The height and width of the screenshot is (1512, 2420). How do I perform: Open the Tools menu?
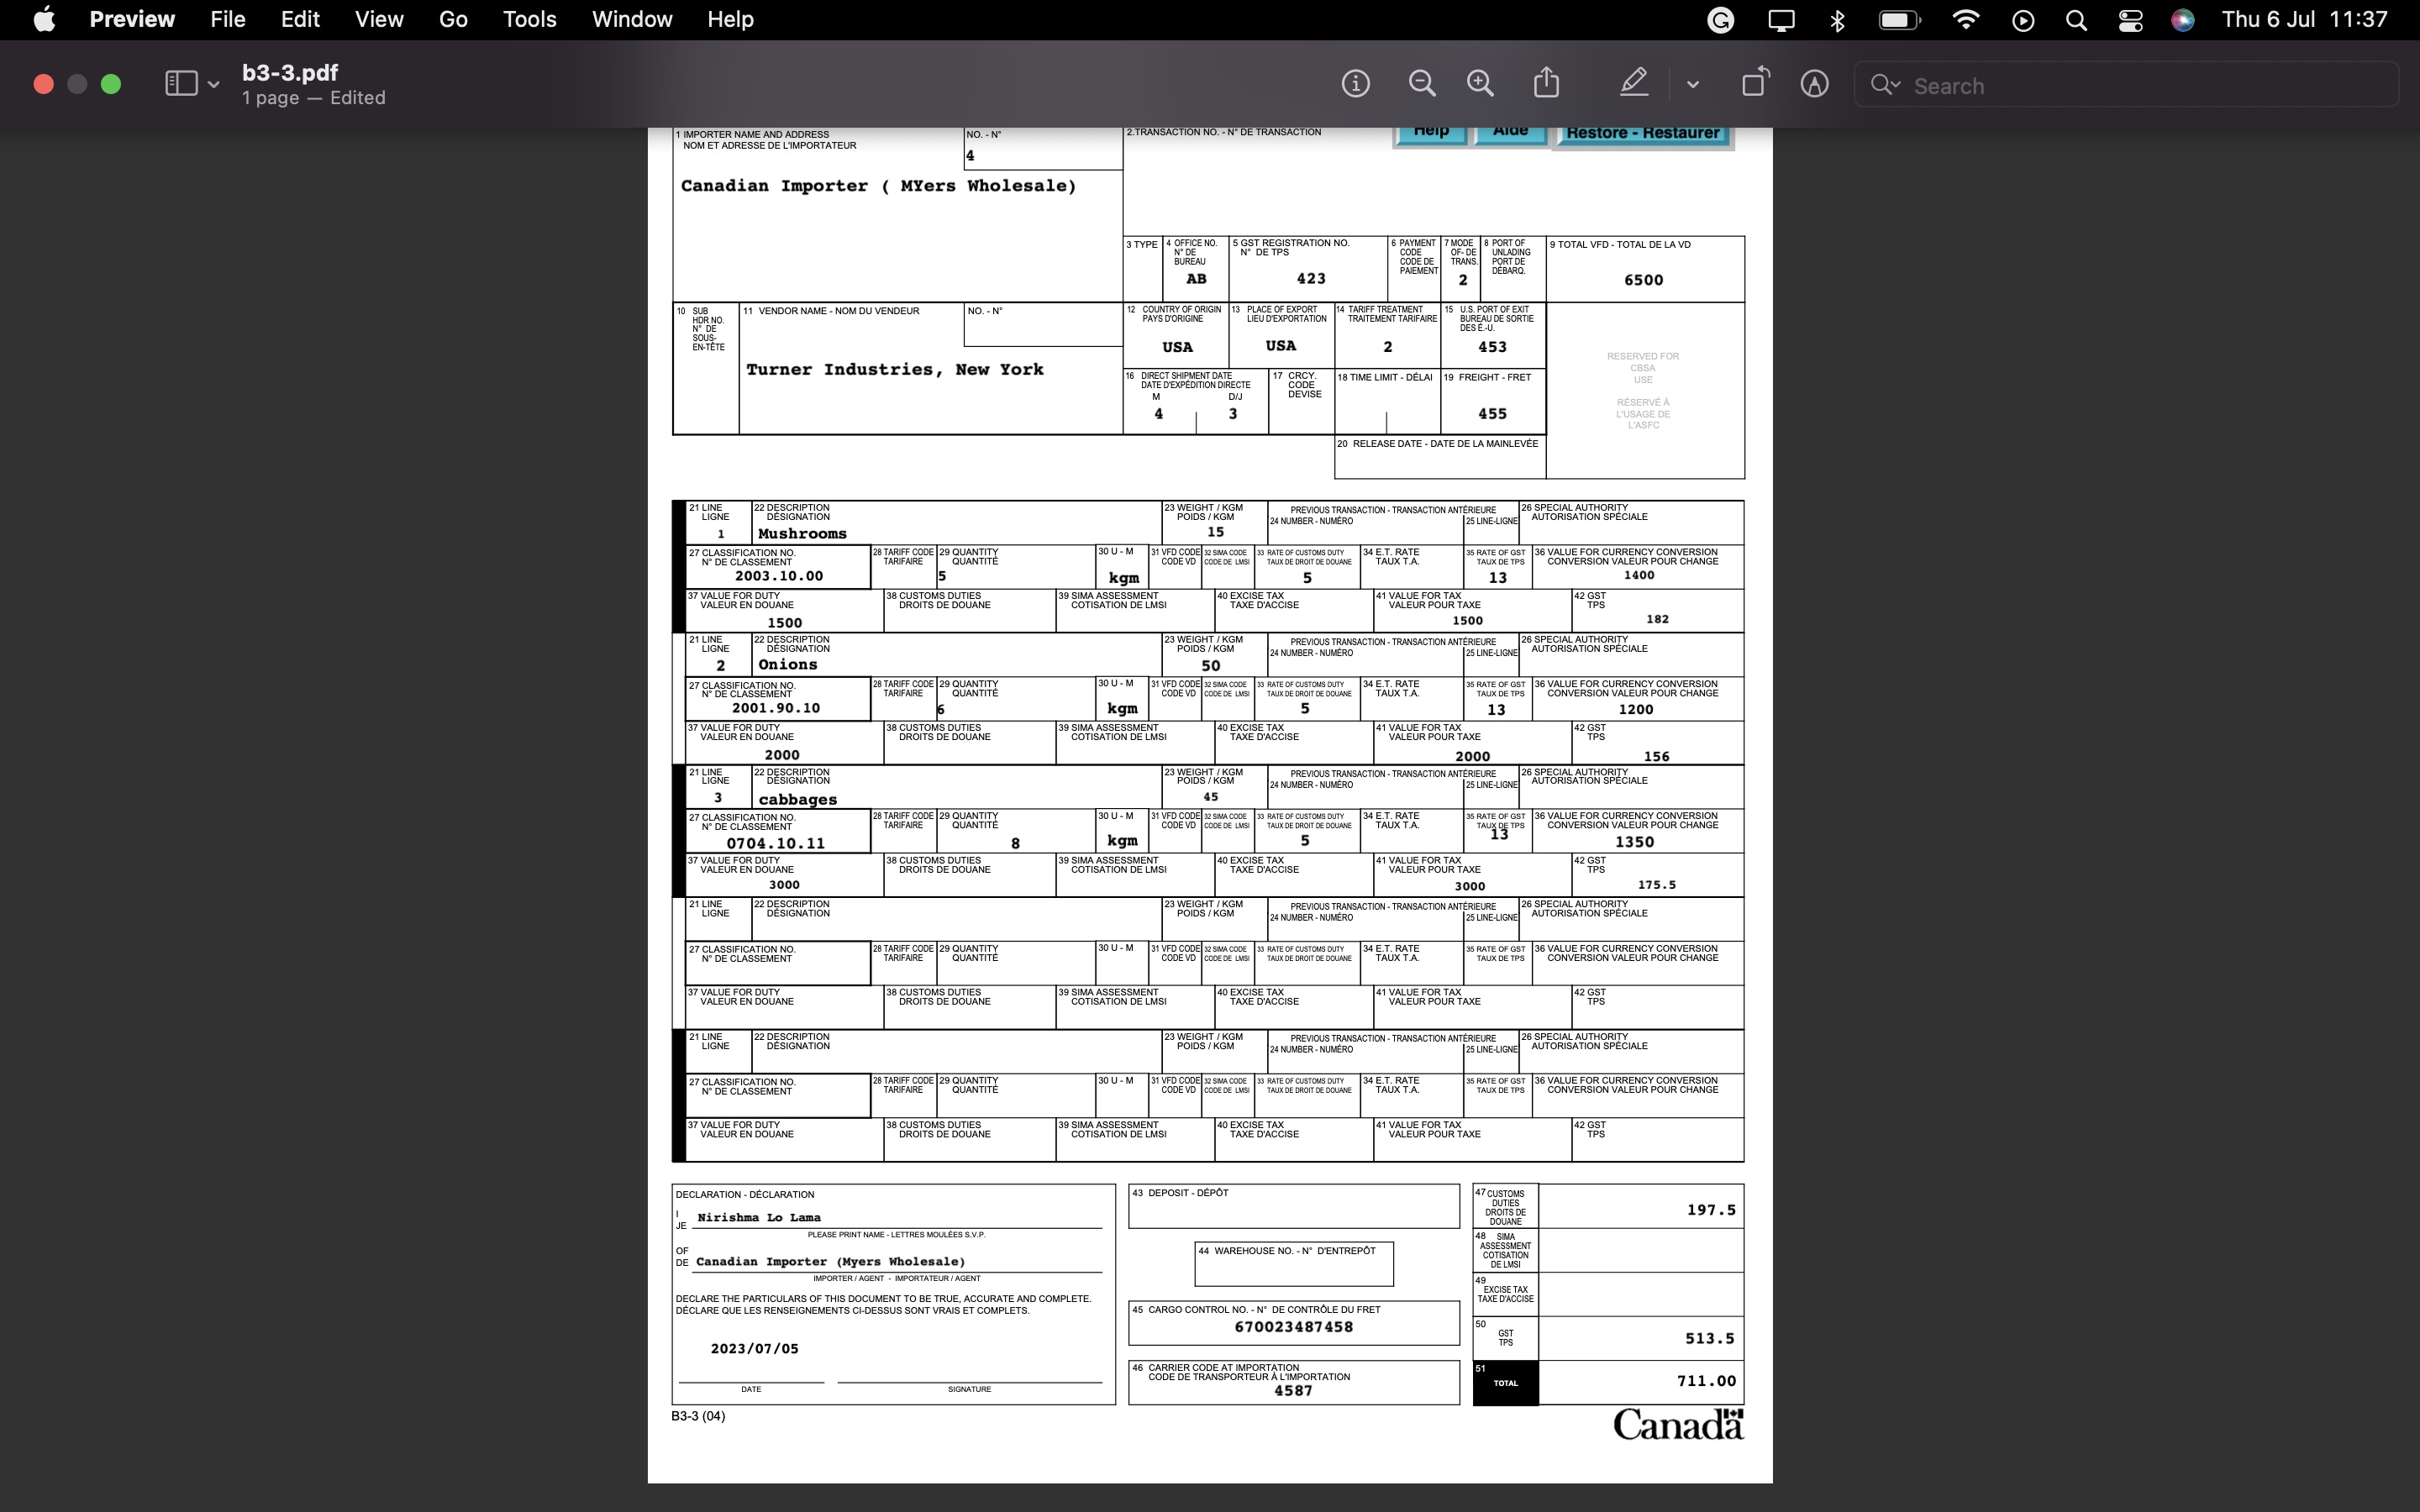coord(527,19)
